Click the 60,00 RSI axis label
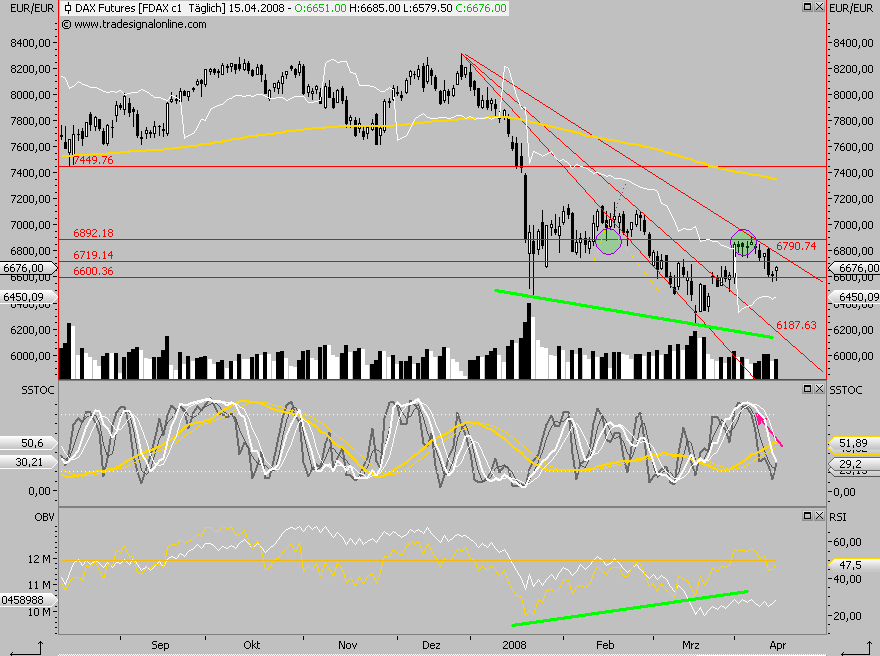This screenshot has width=880, height=656. click(847, 542)
